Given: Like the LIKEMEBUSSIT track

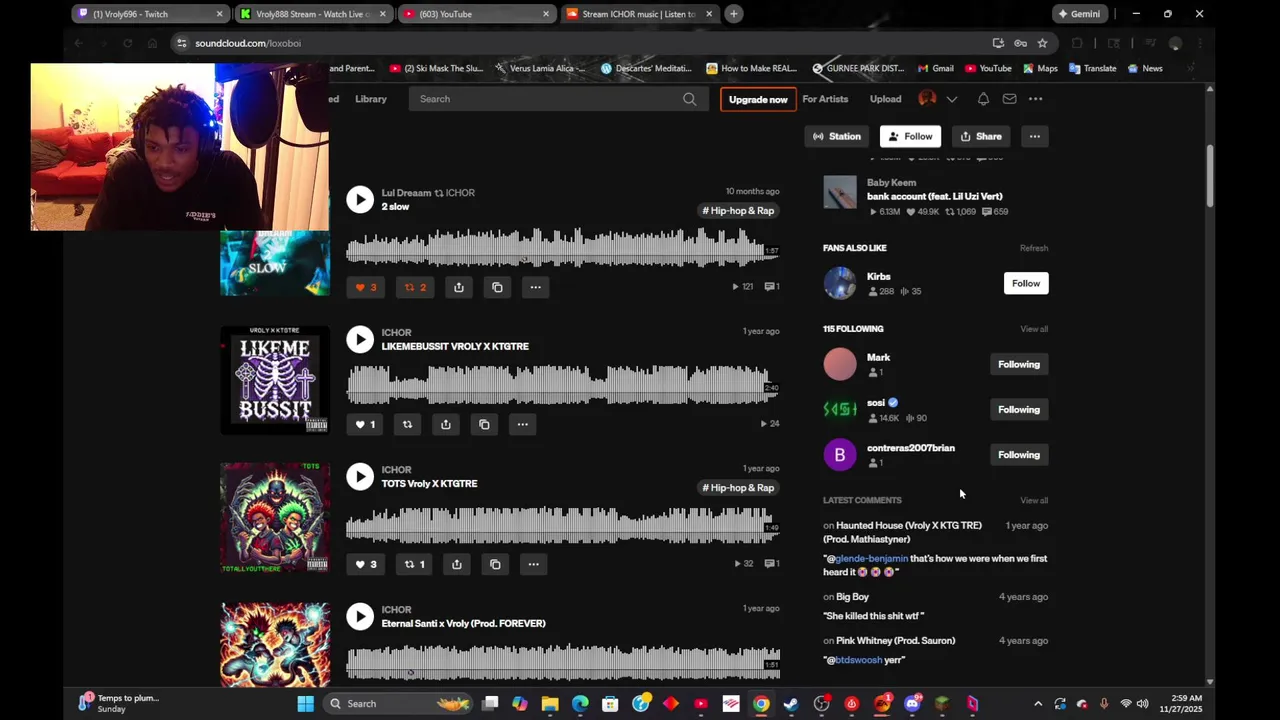Looking at the screenshot, I should [365, 424].
